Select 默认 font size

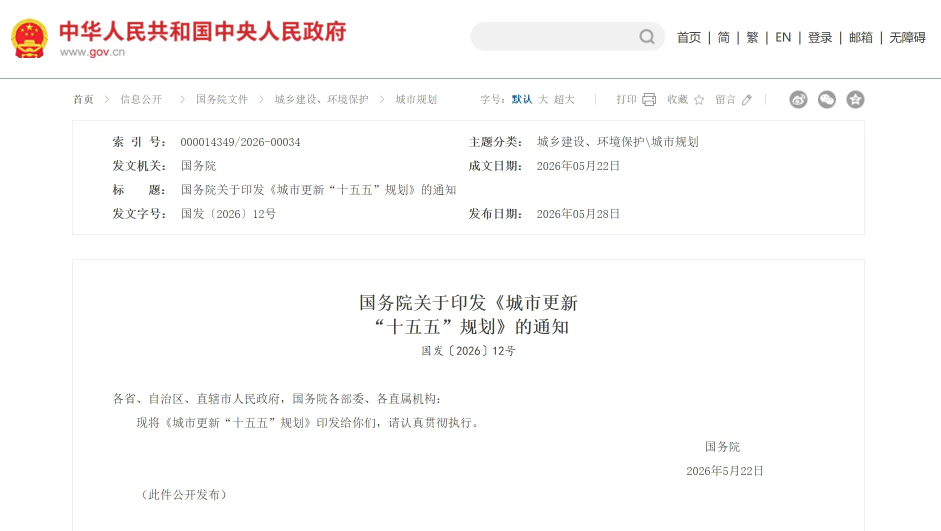tap(522, 100)
